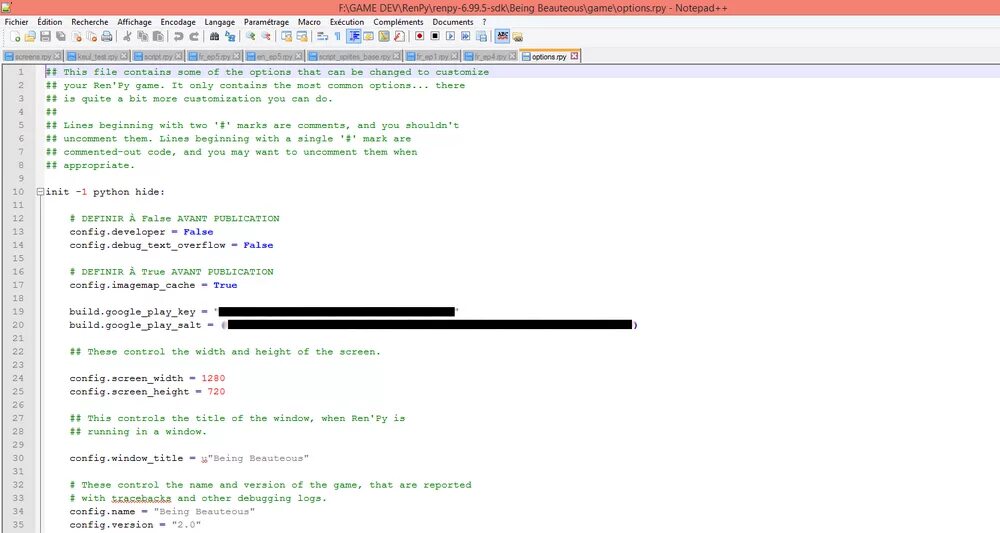Print the document using the printer icon
This screenshot has height=533, width=1000.
pos(107,36)
